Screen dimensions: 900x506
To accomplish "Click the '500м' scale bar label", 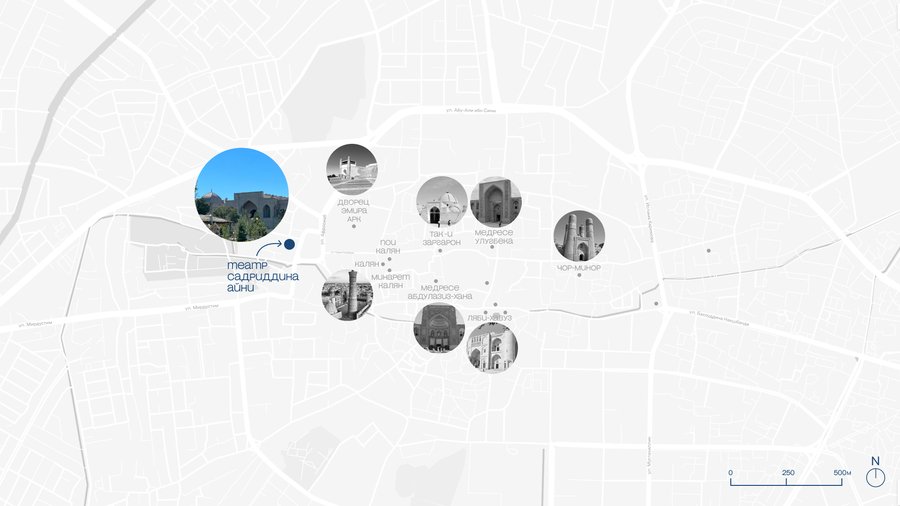I will click(x=842, y=473).
